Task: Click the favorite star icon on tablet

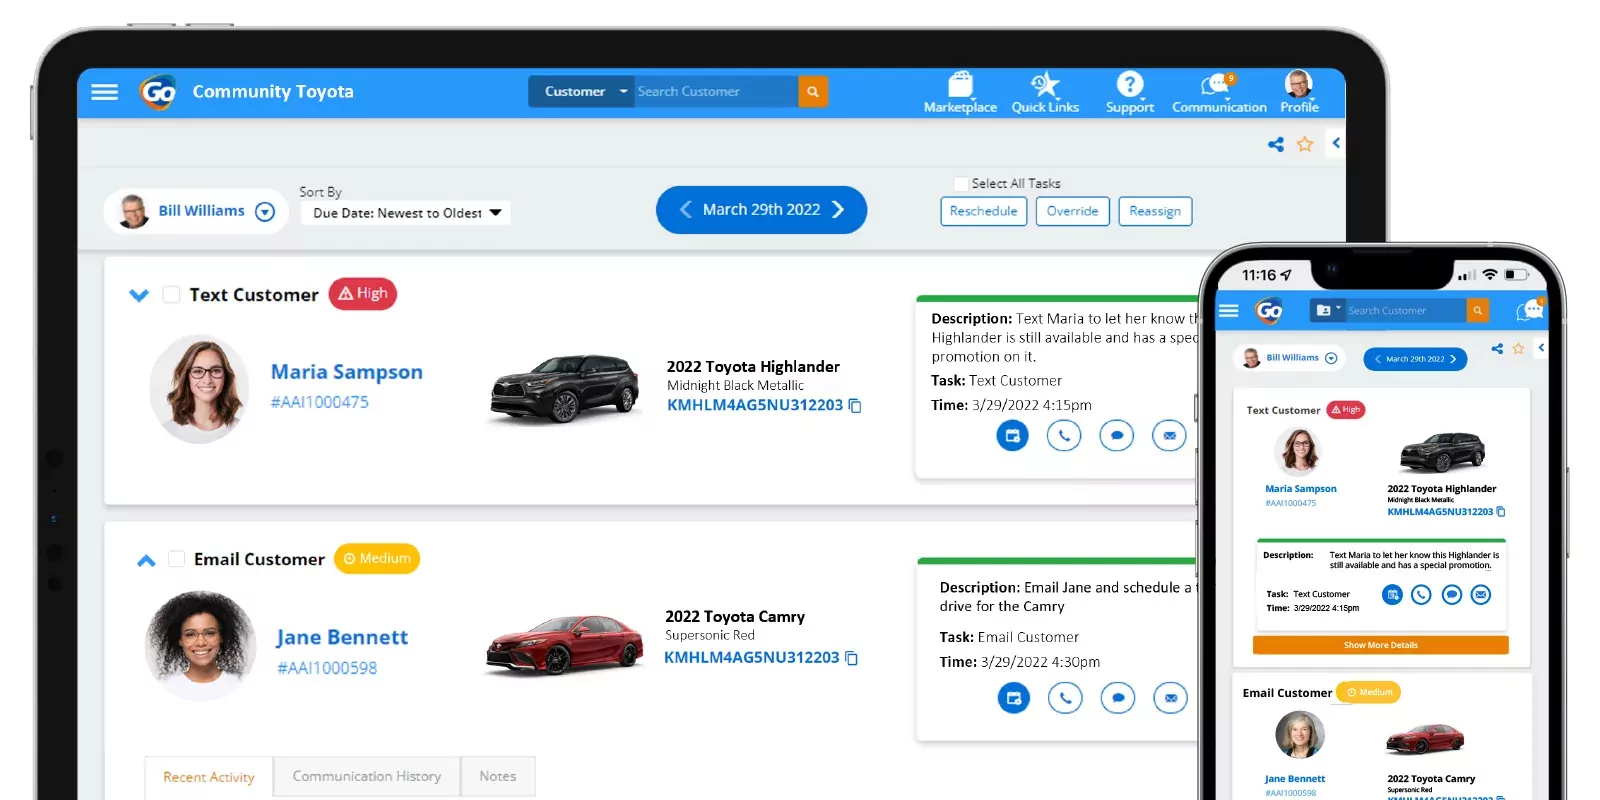Action: tap(1305, 144)
